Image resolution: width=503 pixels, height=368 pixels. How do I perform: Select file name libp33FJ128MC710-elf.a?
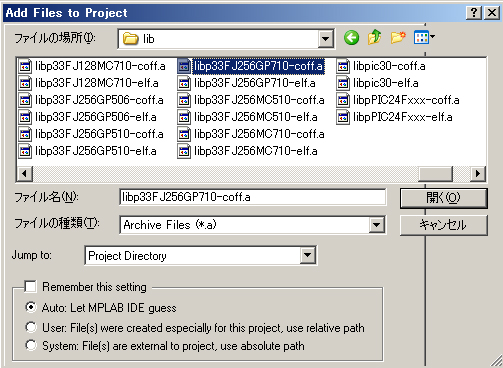[x=97, y=83]
